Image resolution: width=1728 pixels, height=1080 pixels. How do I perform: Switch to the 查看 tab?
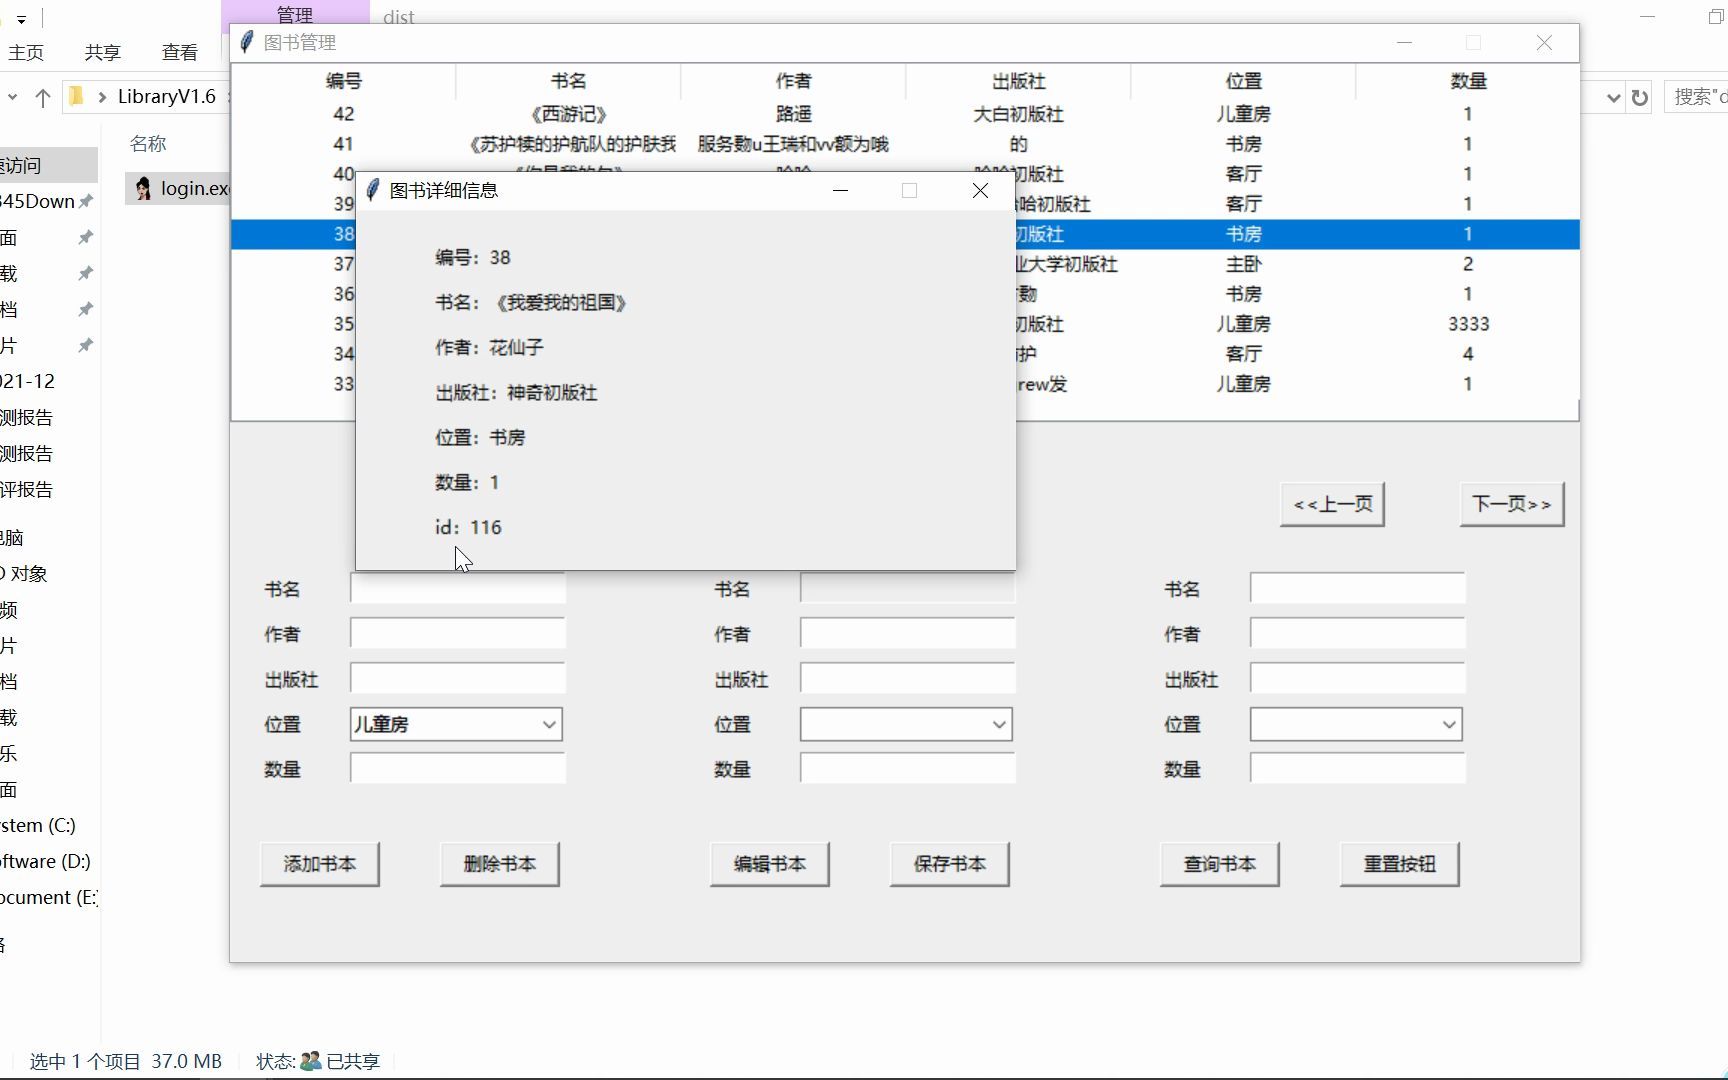(178, 52)
